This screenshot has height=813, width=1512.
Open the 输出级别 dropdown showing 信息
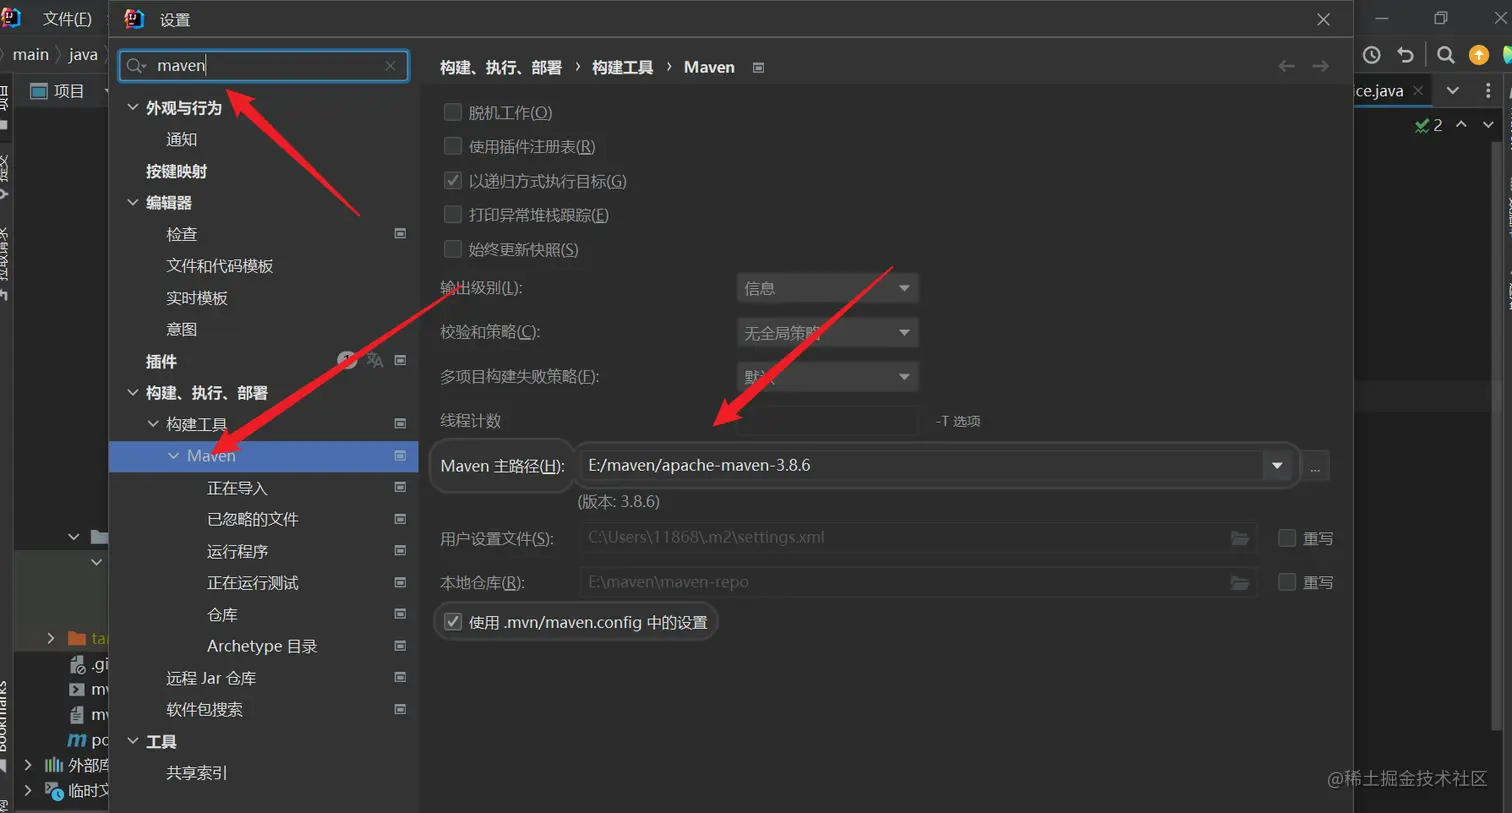(827, 288)
